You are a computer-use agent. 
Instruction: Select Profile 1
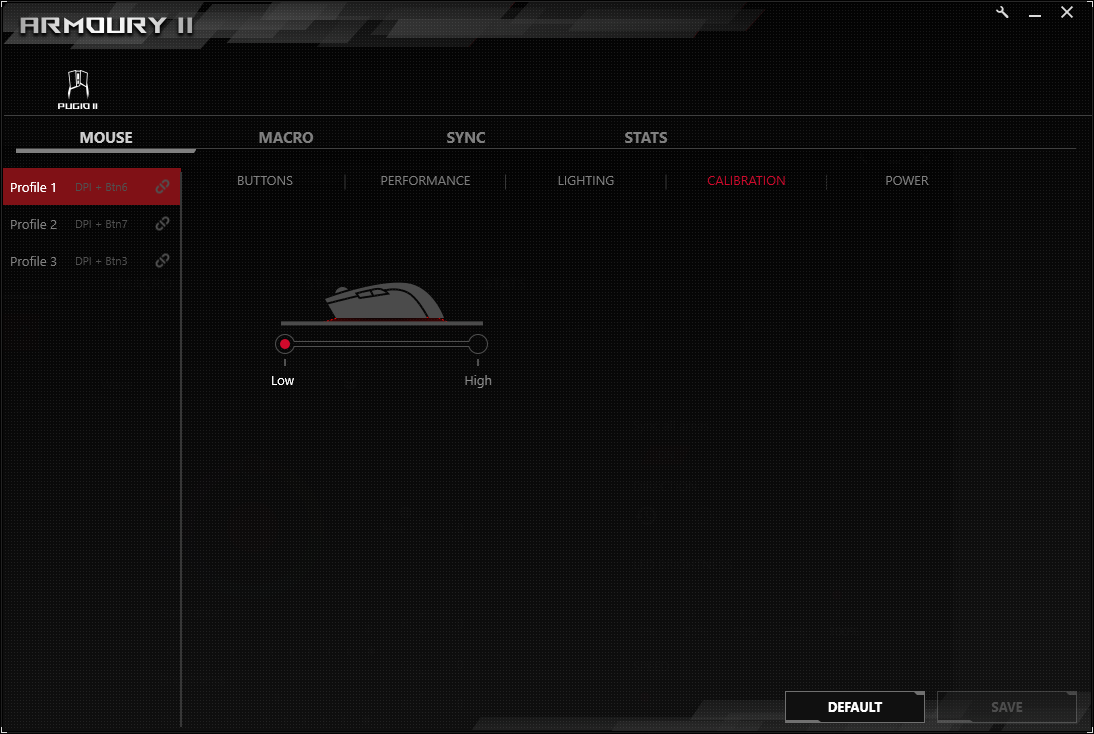(x=91, y=187)
